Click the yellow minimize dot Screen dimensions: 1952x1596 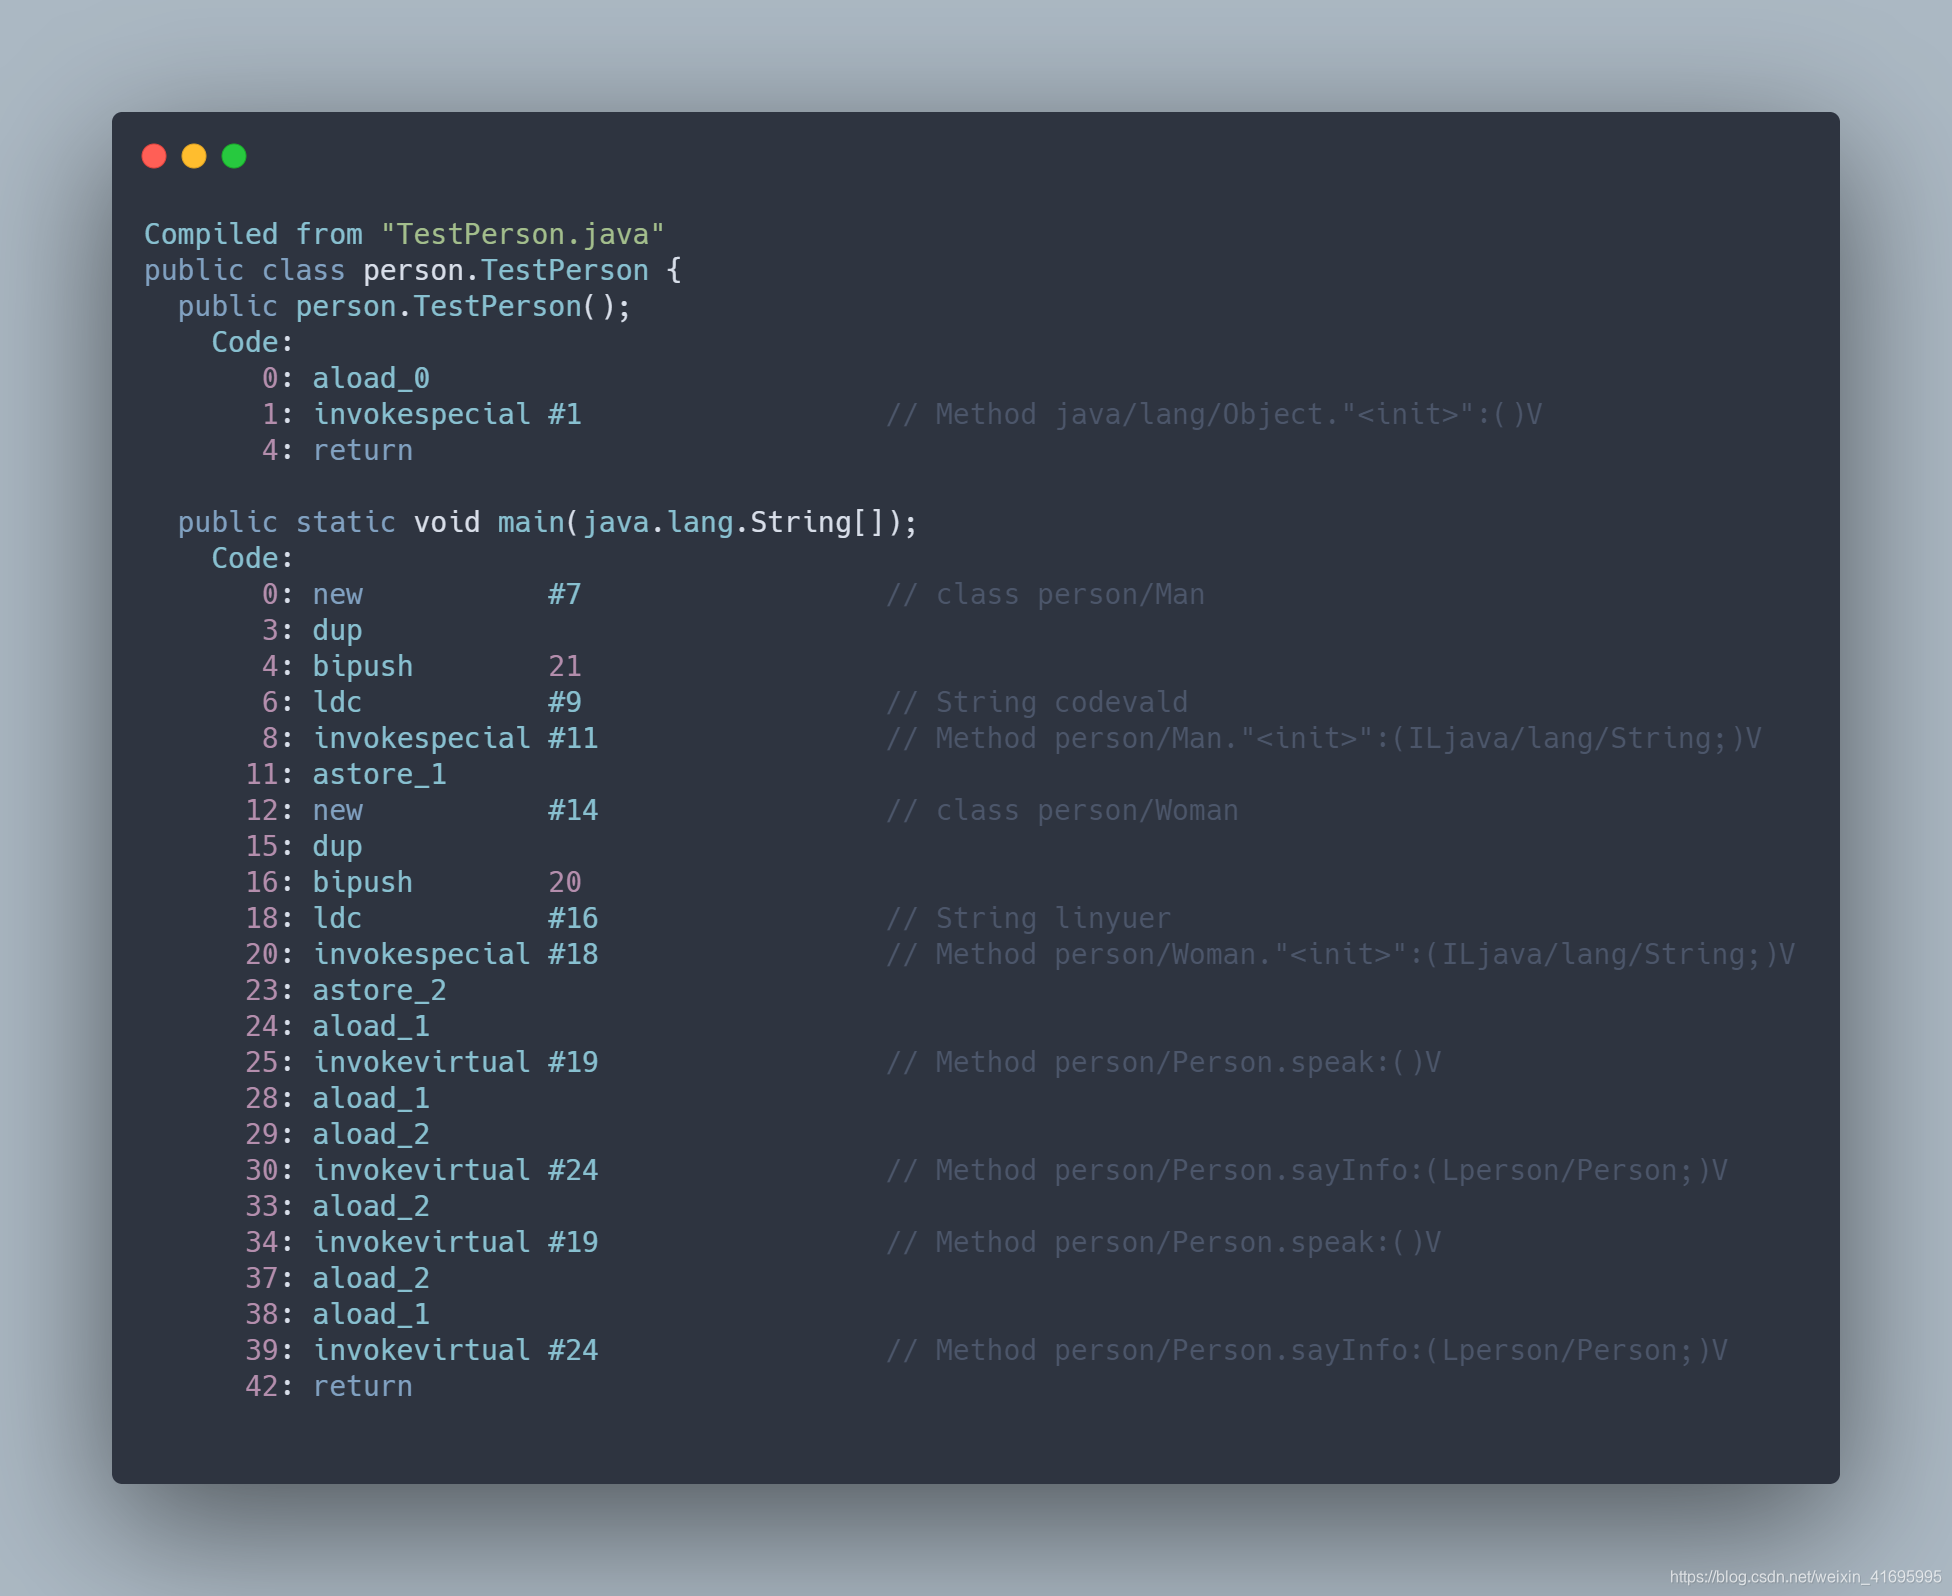(x=194, y=156)
